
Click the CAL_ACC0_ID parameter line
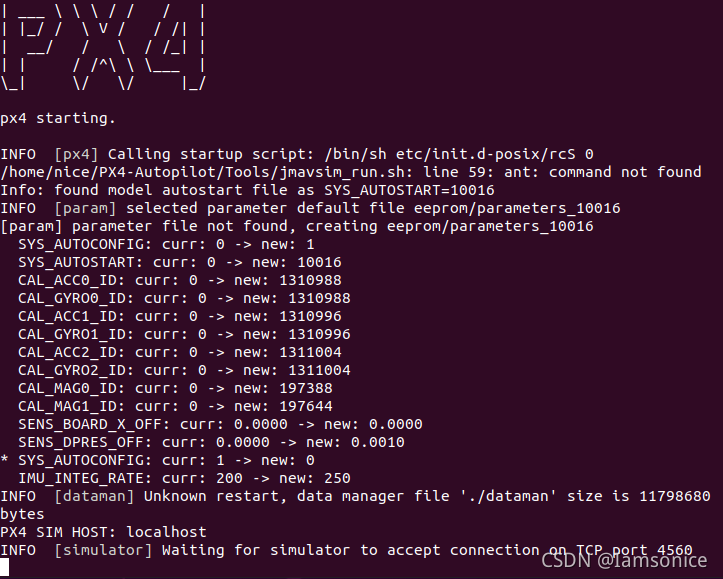[180, 280]
